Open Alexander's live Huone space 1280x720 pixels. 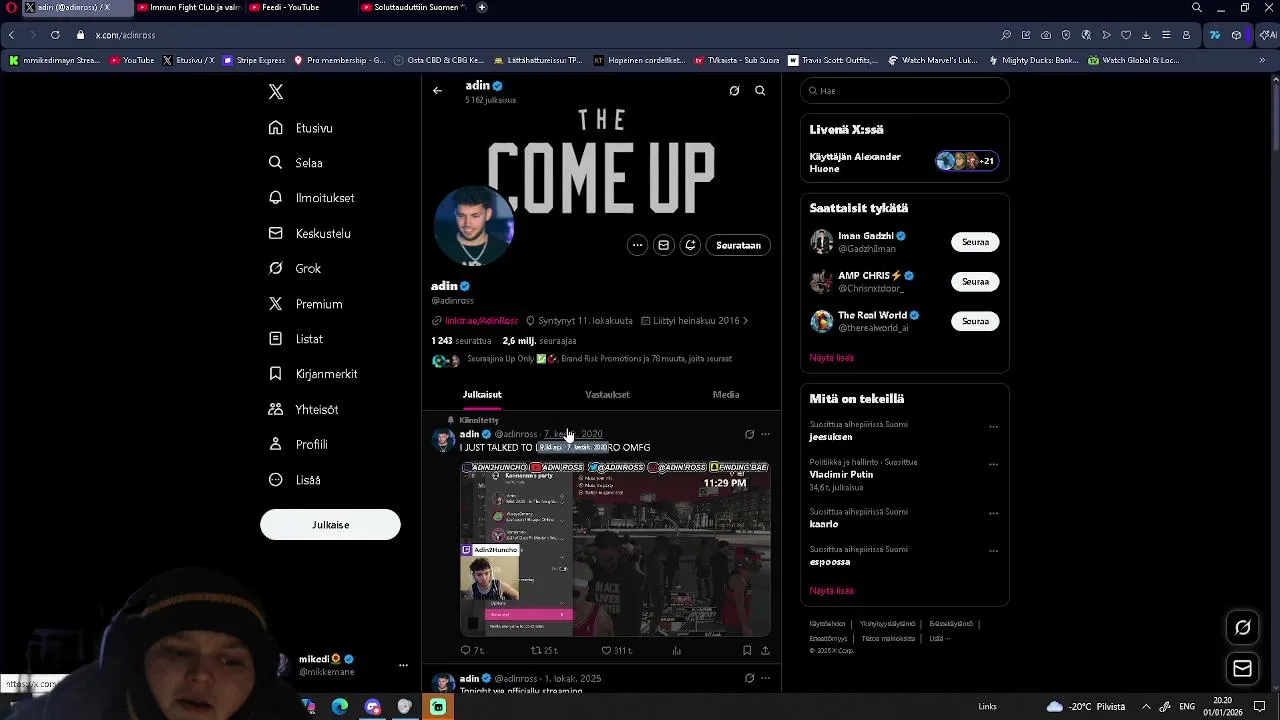point(905,162)
